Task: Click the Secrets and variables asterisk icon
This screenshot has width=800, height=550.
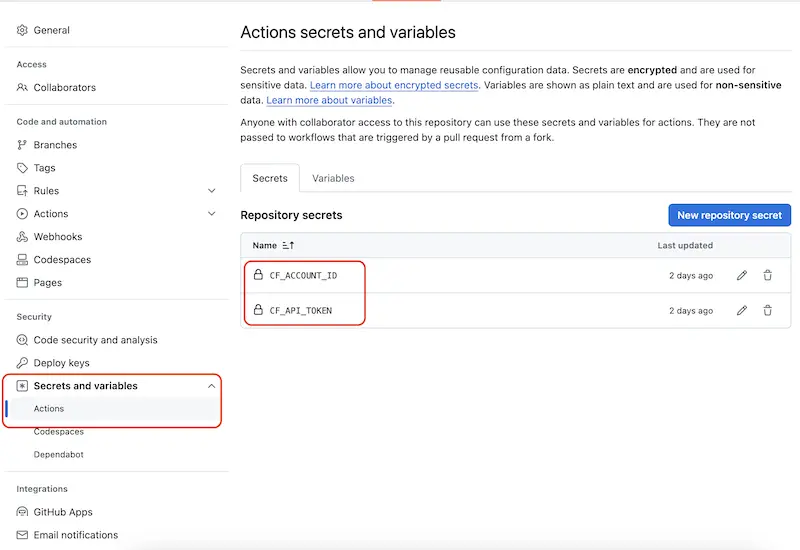Action: [22, 386]
